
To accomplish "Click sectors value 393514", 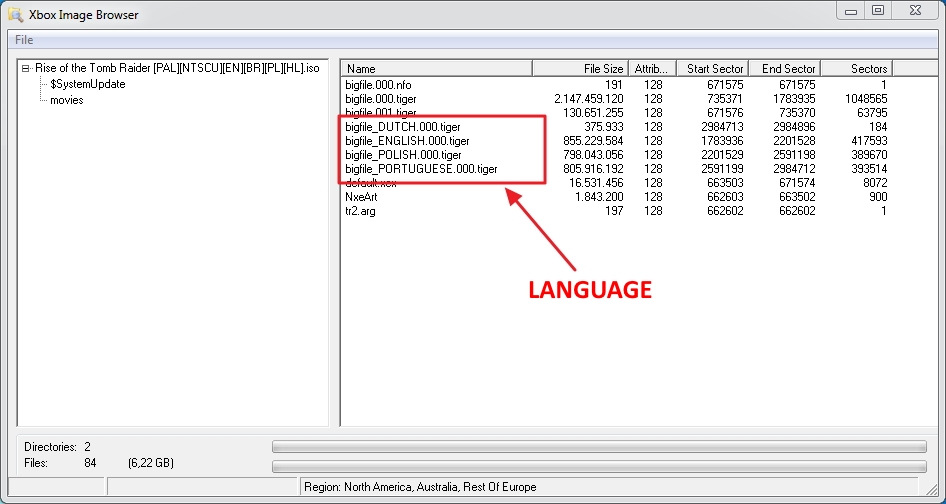I will [x=868, y=169].
